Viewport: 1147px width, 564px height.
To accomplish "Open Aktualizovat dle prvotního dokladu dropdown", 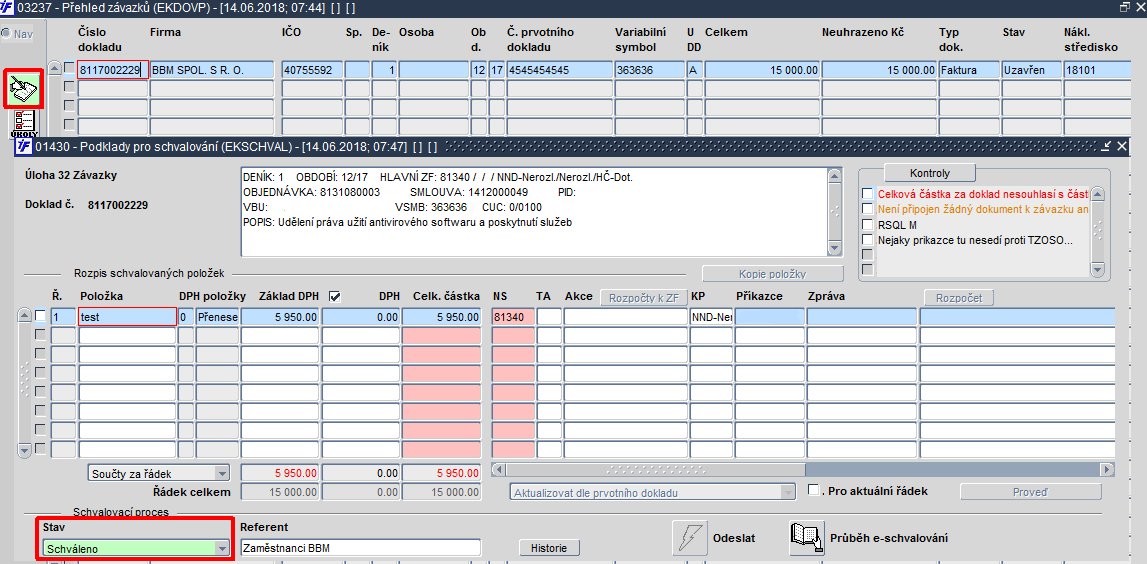I will [652, 492].
